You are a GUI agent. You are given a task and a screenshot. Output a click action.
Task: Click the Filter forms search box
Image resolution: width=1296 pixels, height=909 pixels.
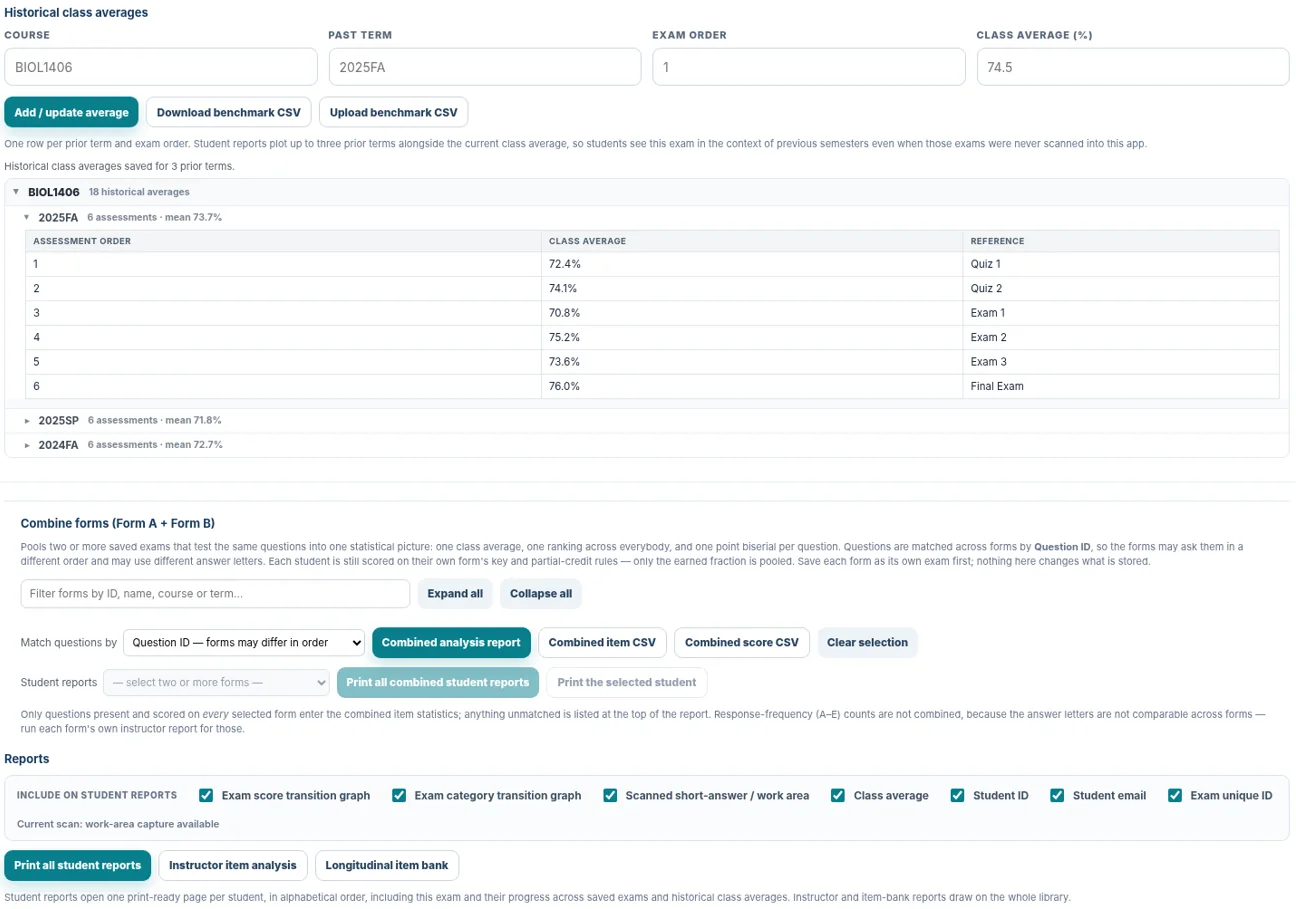(x=215, y=593)
